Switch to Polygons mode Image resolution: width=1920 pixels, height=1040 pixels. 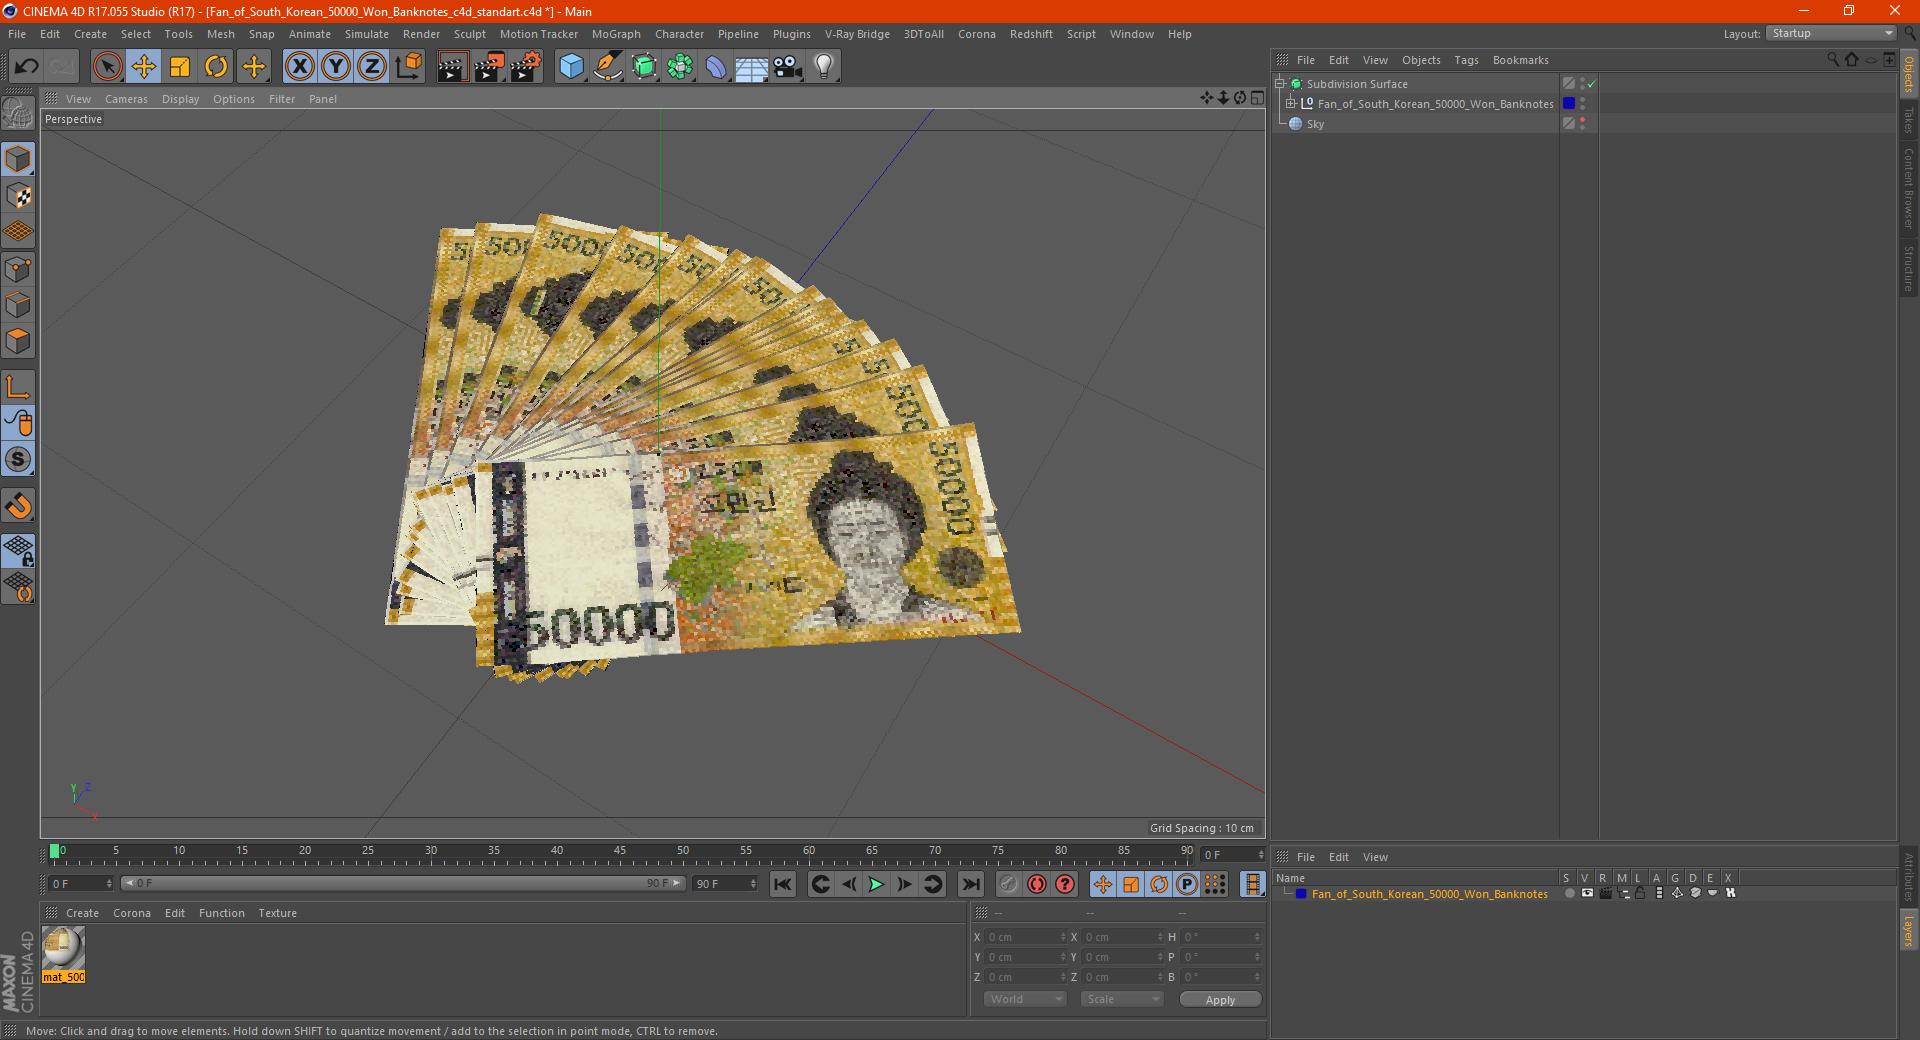point(18,341)
